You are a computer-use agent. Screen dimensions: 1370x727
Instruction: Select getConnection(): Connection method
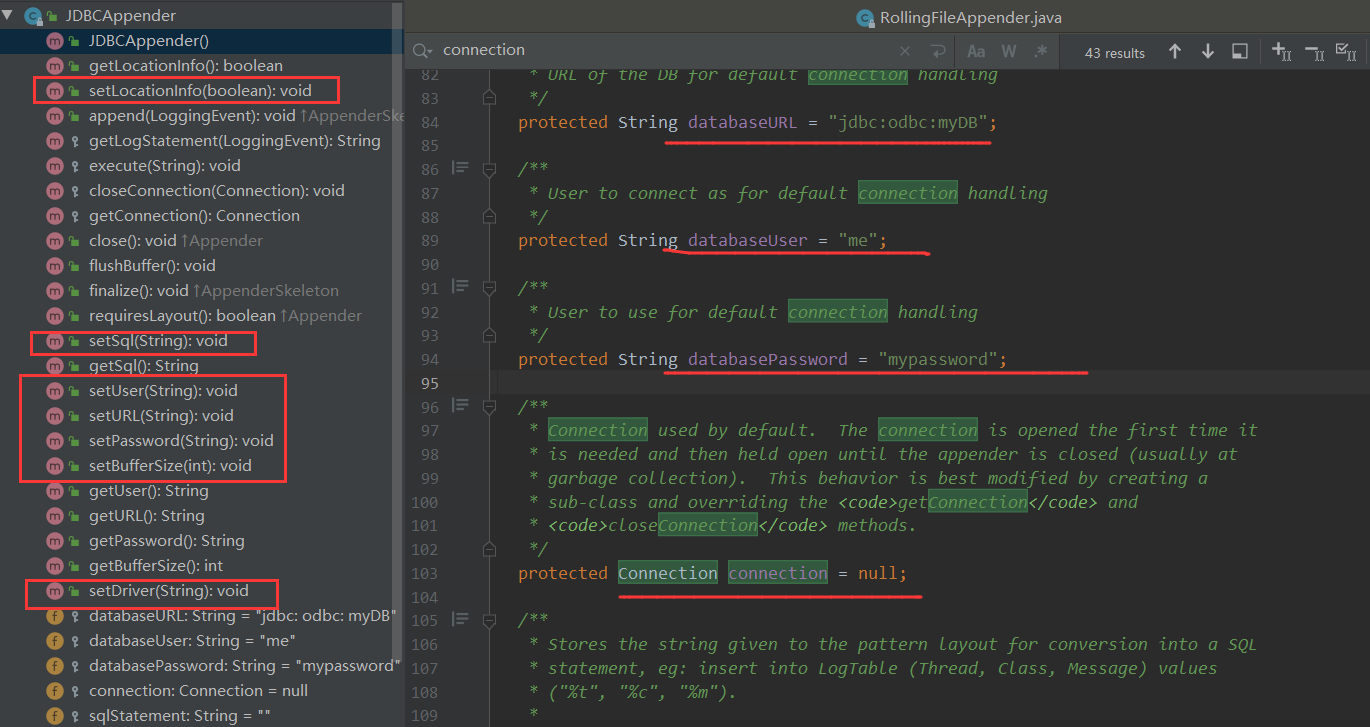[x=195, y=216]
